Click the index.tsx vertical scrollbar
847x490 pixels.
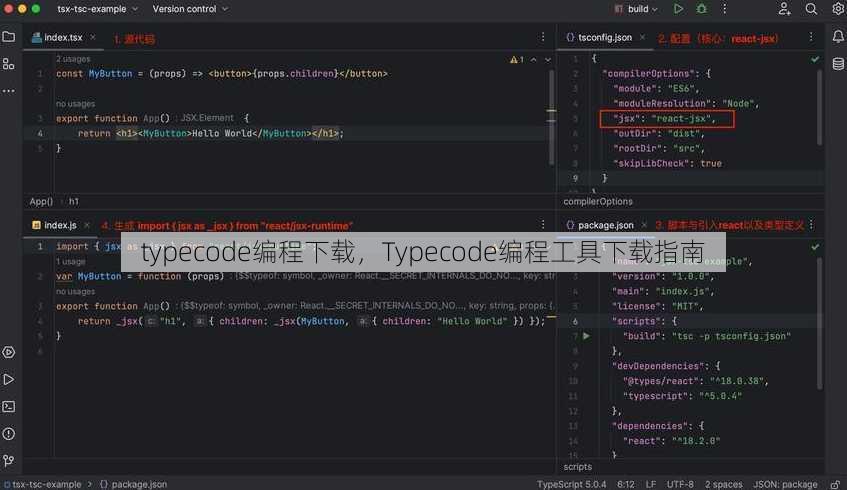[x=551, y=119]
